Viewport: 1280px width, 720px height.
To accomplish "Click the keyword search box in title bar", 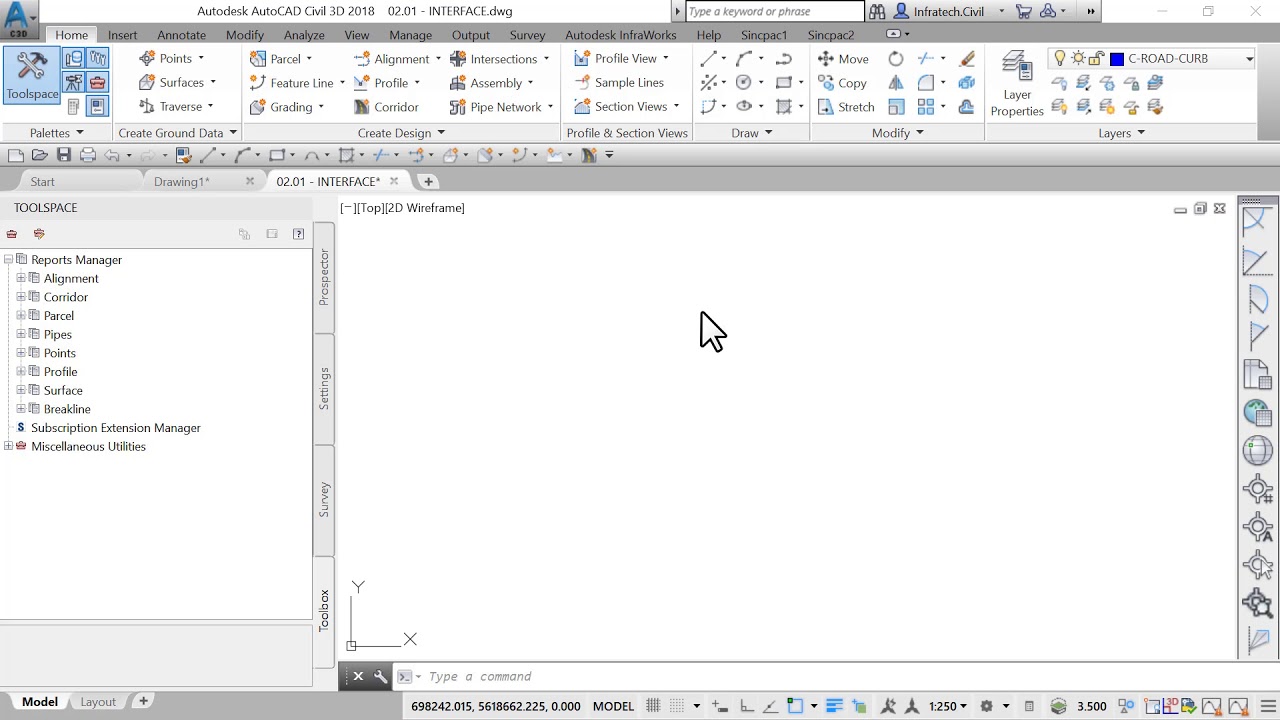I will coord(775,12).
